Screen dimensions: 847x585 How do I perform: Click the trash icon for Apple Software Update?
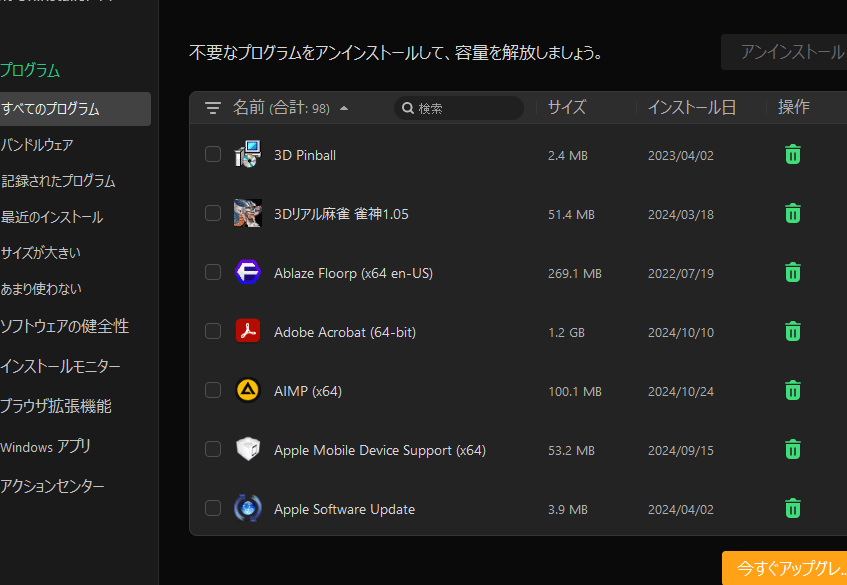pyautogui.click(x=792, y=508)
